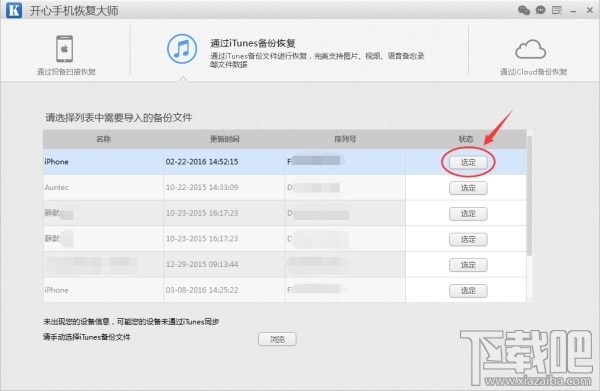The height and width of the screenshot is (391, 600).
Task: Open the chat bubble support icon
Action: click(540, 10)
